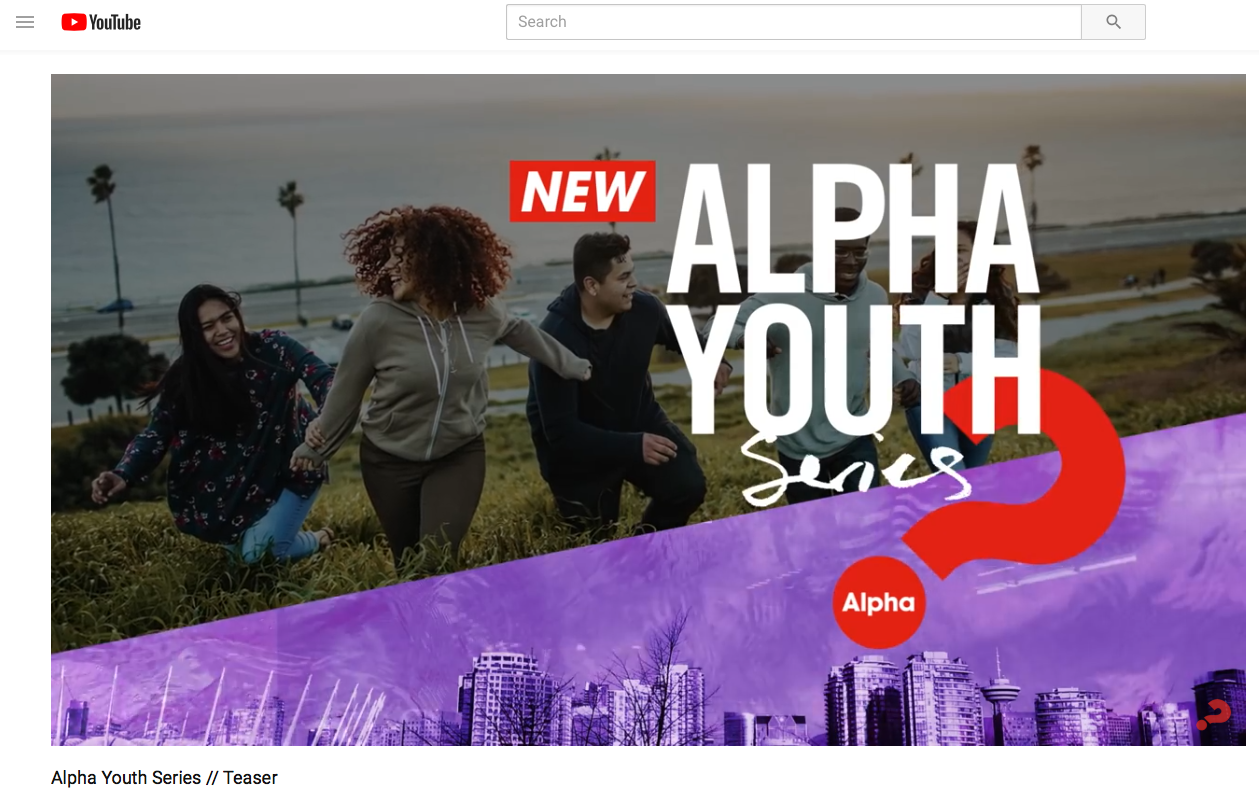Click the channel watermark in video corner
1259x797 pixels.
(1214, 715)
